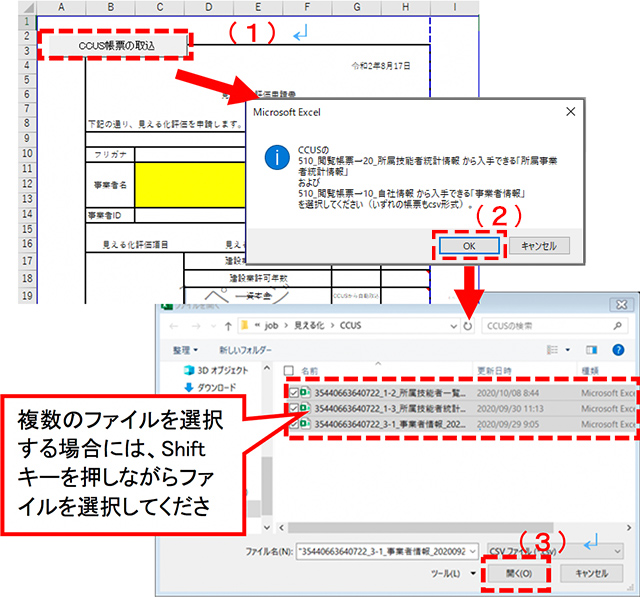The height and width of the screenshot is (597, 640).
Task: Click the refresh icon beside address bar
Action: point(467,326)
